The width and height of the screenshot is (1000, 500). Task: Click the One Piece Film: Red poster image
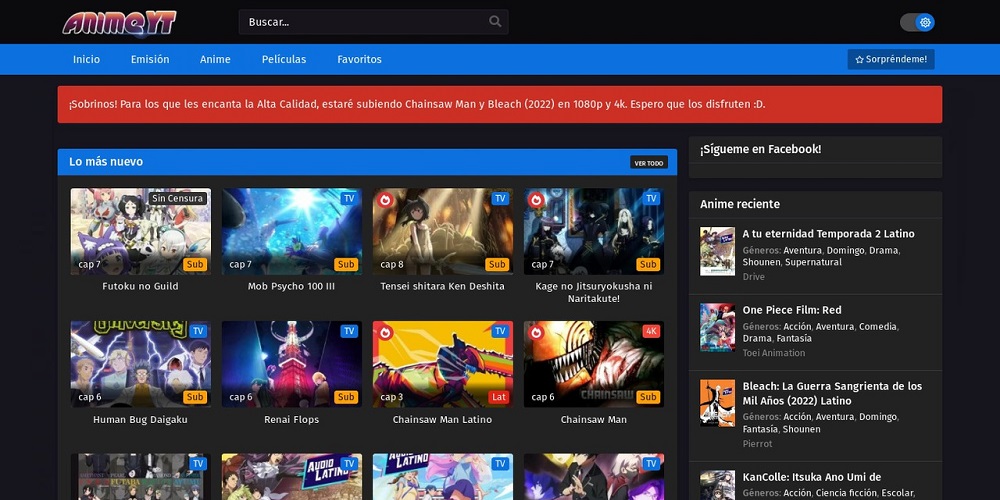click(717, 327)
